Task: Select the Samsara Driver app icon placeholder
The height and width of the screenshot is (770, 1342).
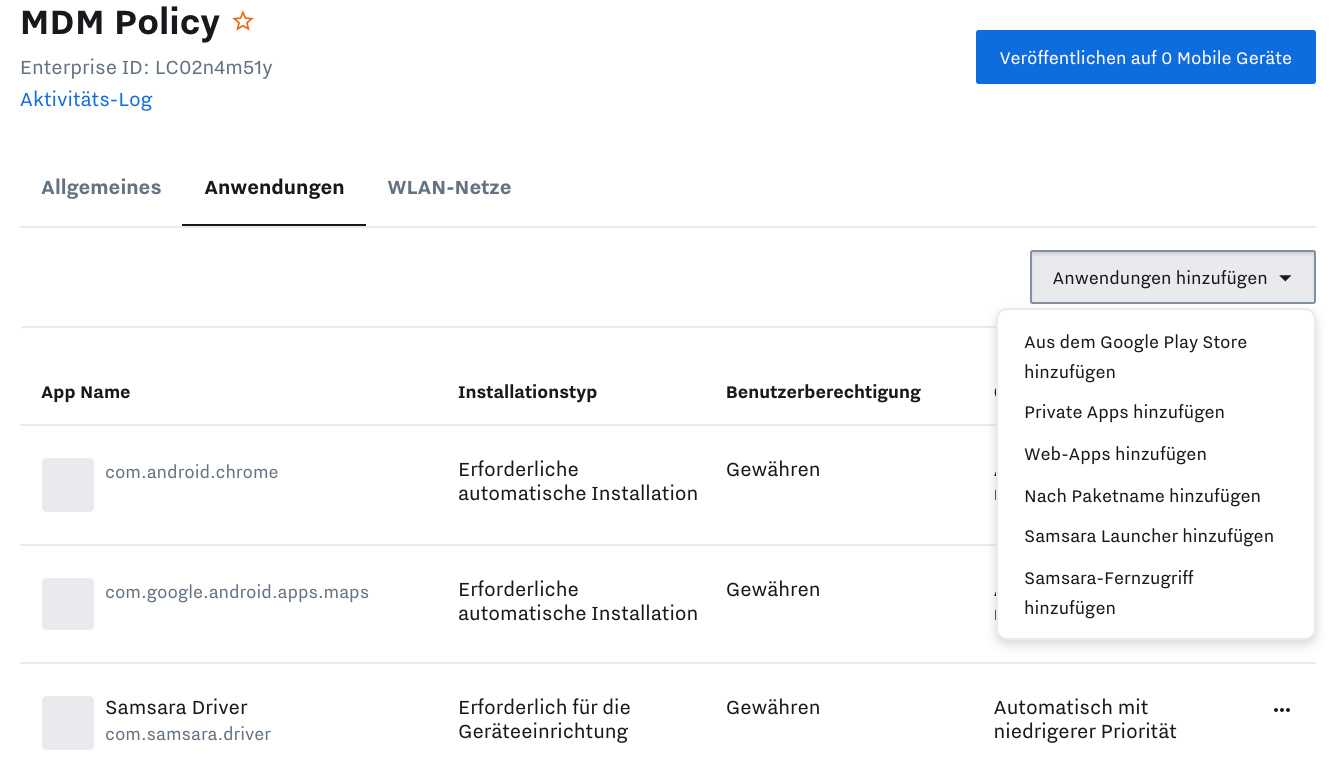Action: 68,723
